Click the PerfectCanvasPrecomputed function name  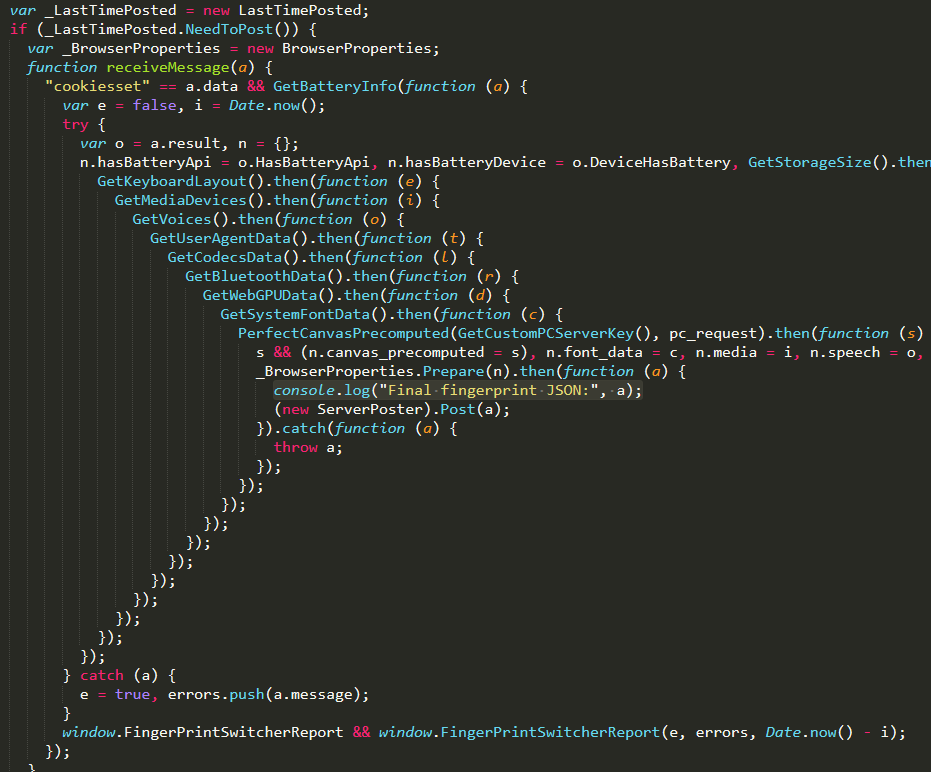pyautogui.click(x=342, y=333)
